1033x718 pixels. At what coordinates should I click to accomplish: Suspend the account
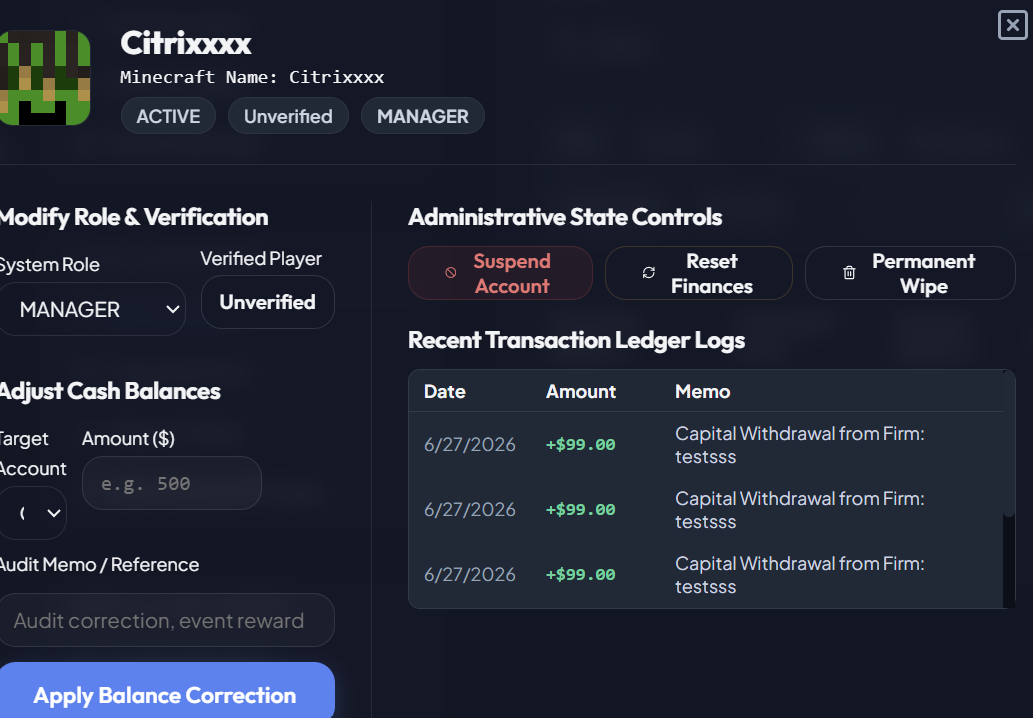coord(500,273)
